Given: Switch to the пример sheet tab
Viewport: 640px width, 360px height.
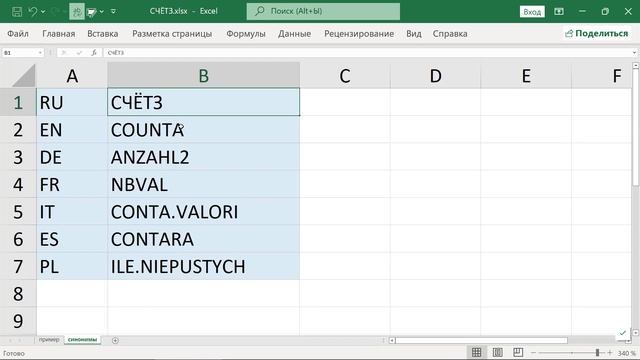Looking at the screenshot, I should pyautogui.click(x=49, y=340).
